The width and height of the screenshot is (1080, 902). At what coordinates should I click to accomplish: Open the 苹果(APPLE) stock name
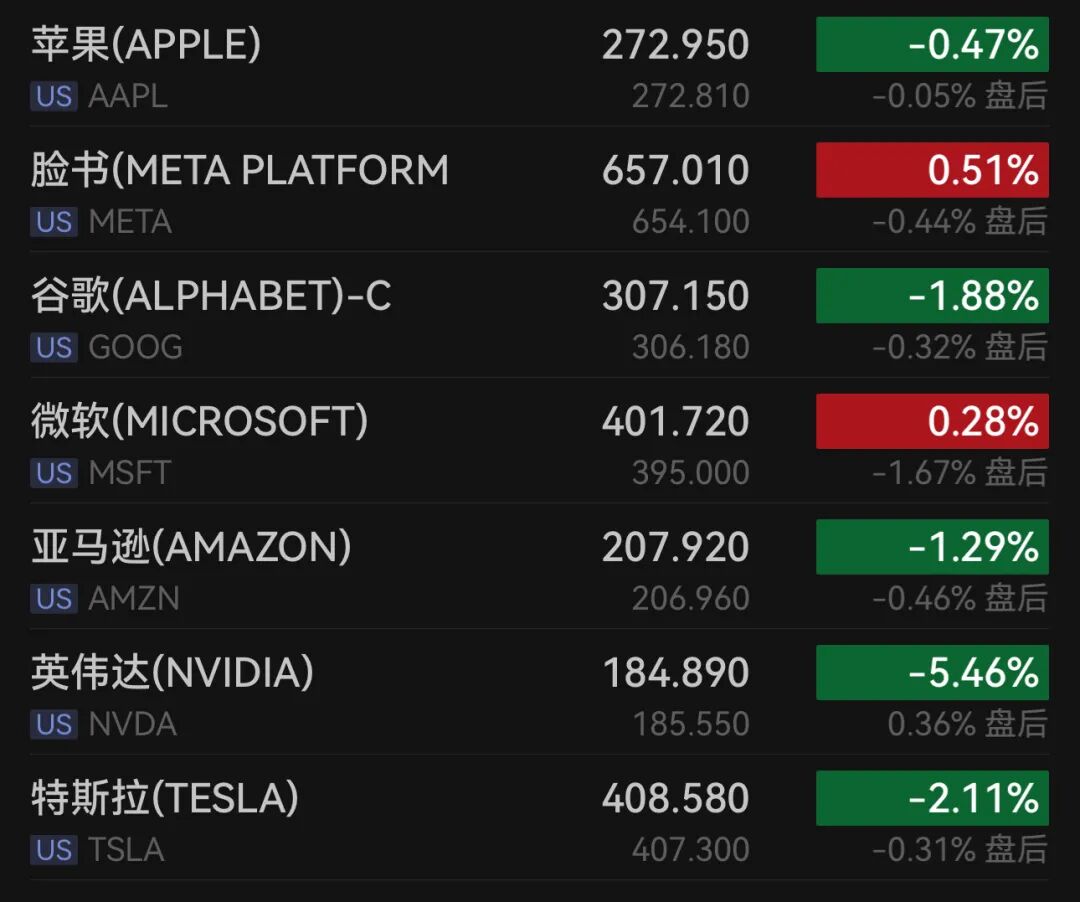pos(146,45)
